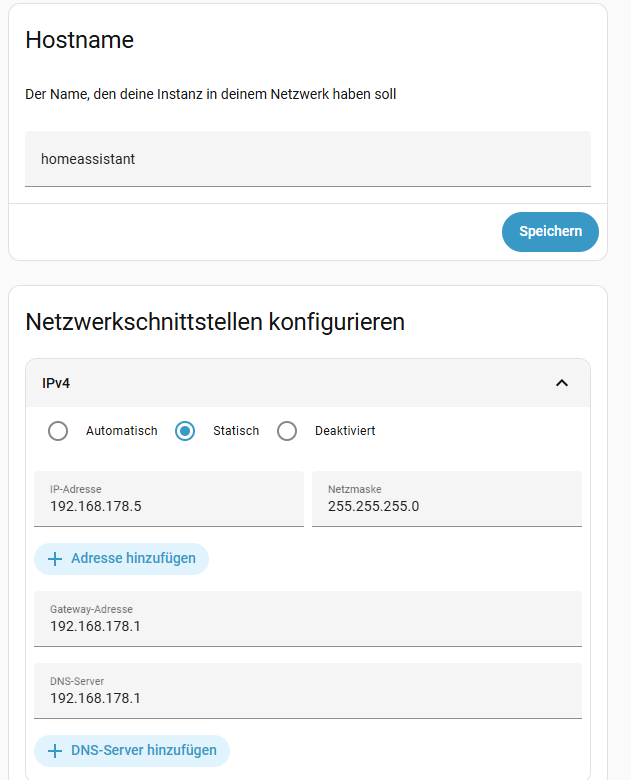Click the Hostname card title
Image resolution: width=631 pixels, height=780 pixels.
pyautogui.click(x=80, y=40)
